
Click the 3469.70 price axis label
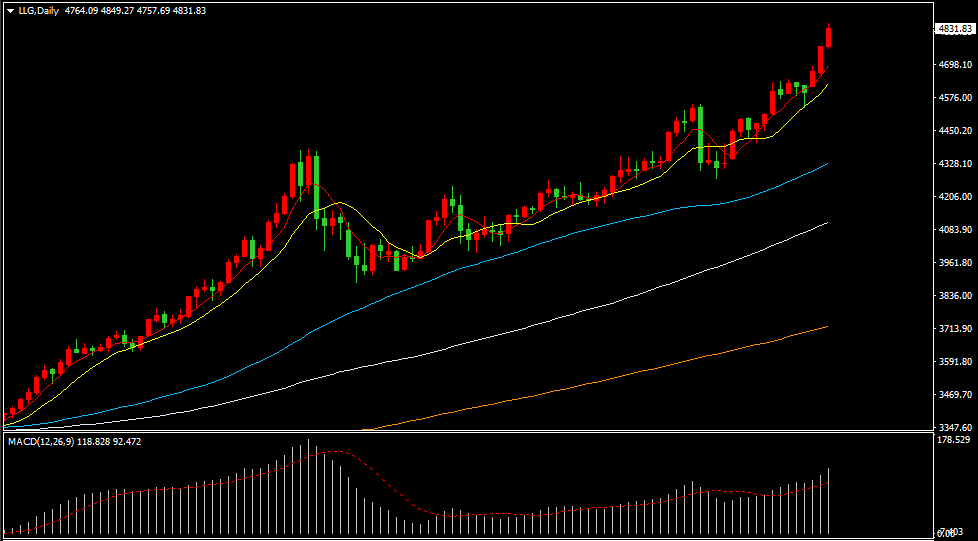954,396
